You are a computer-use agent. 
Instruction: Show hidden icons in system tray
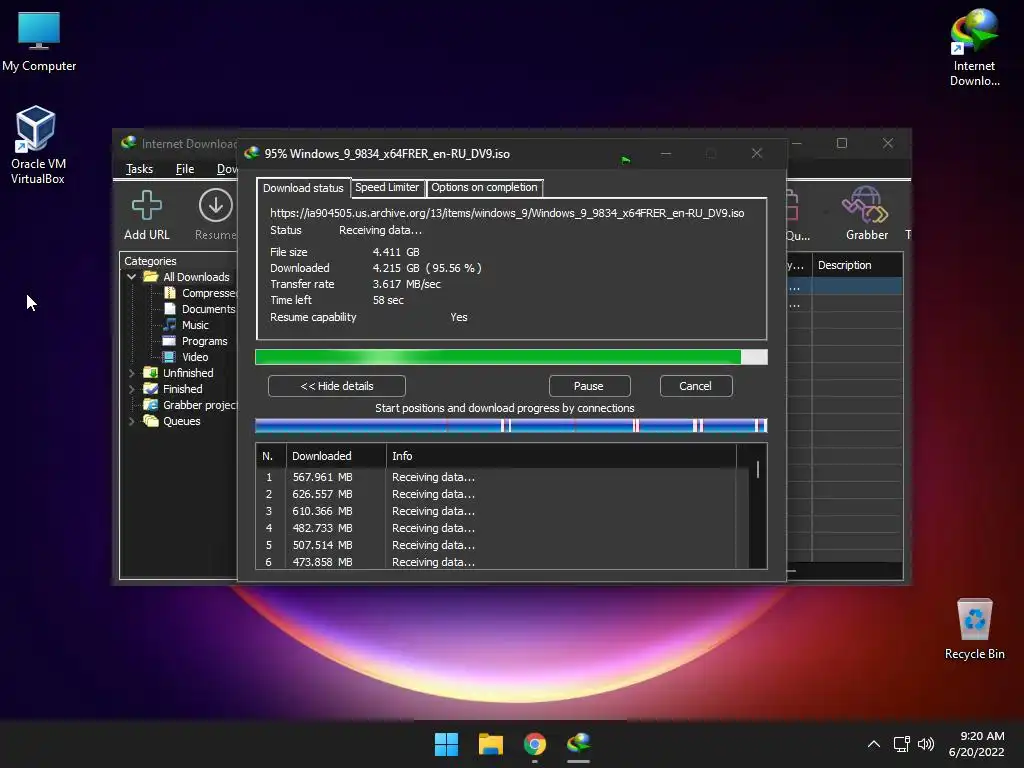pos(874,744)
